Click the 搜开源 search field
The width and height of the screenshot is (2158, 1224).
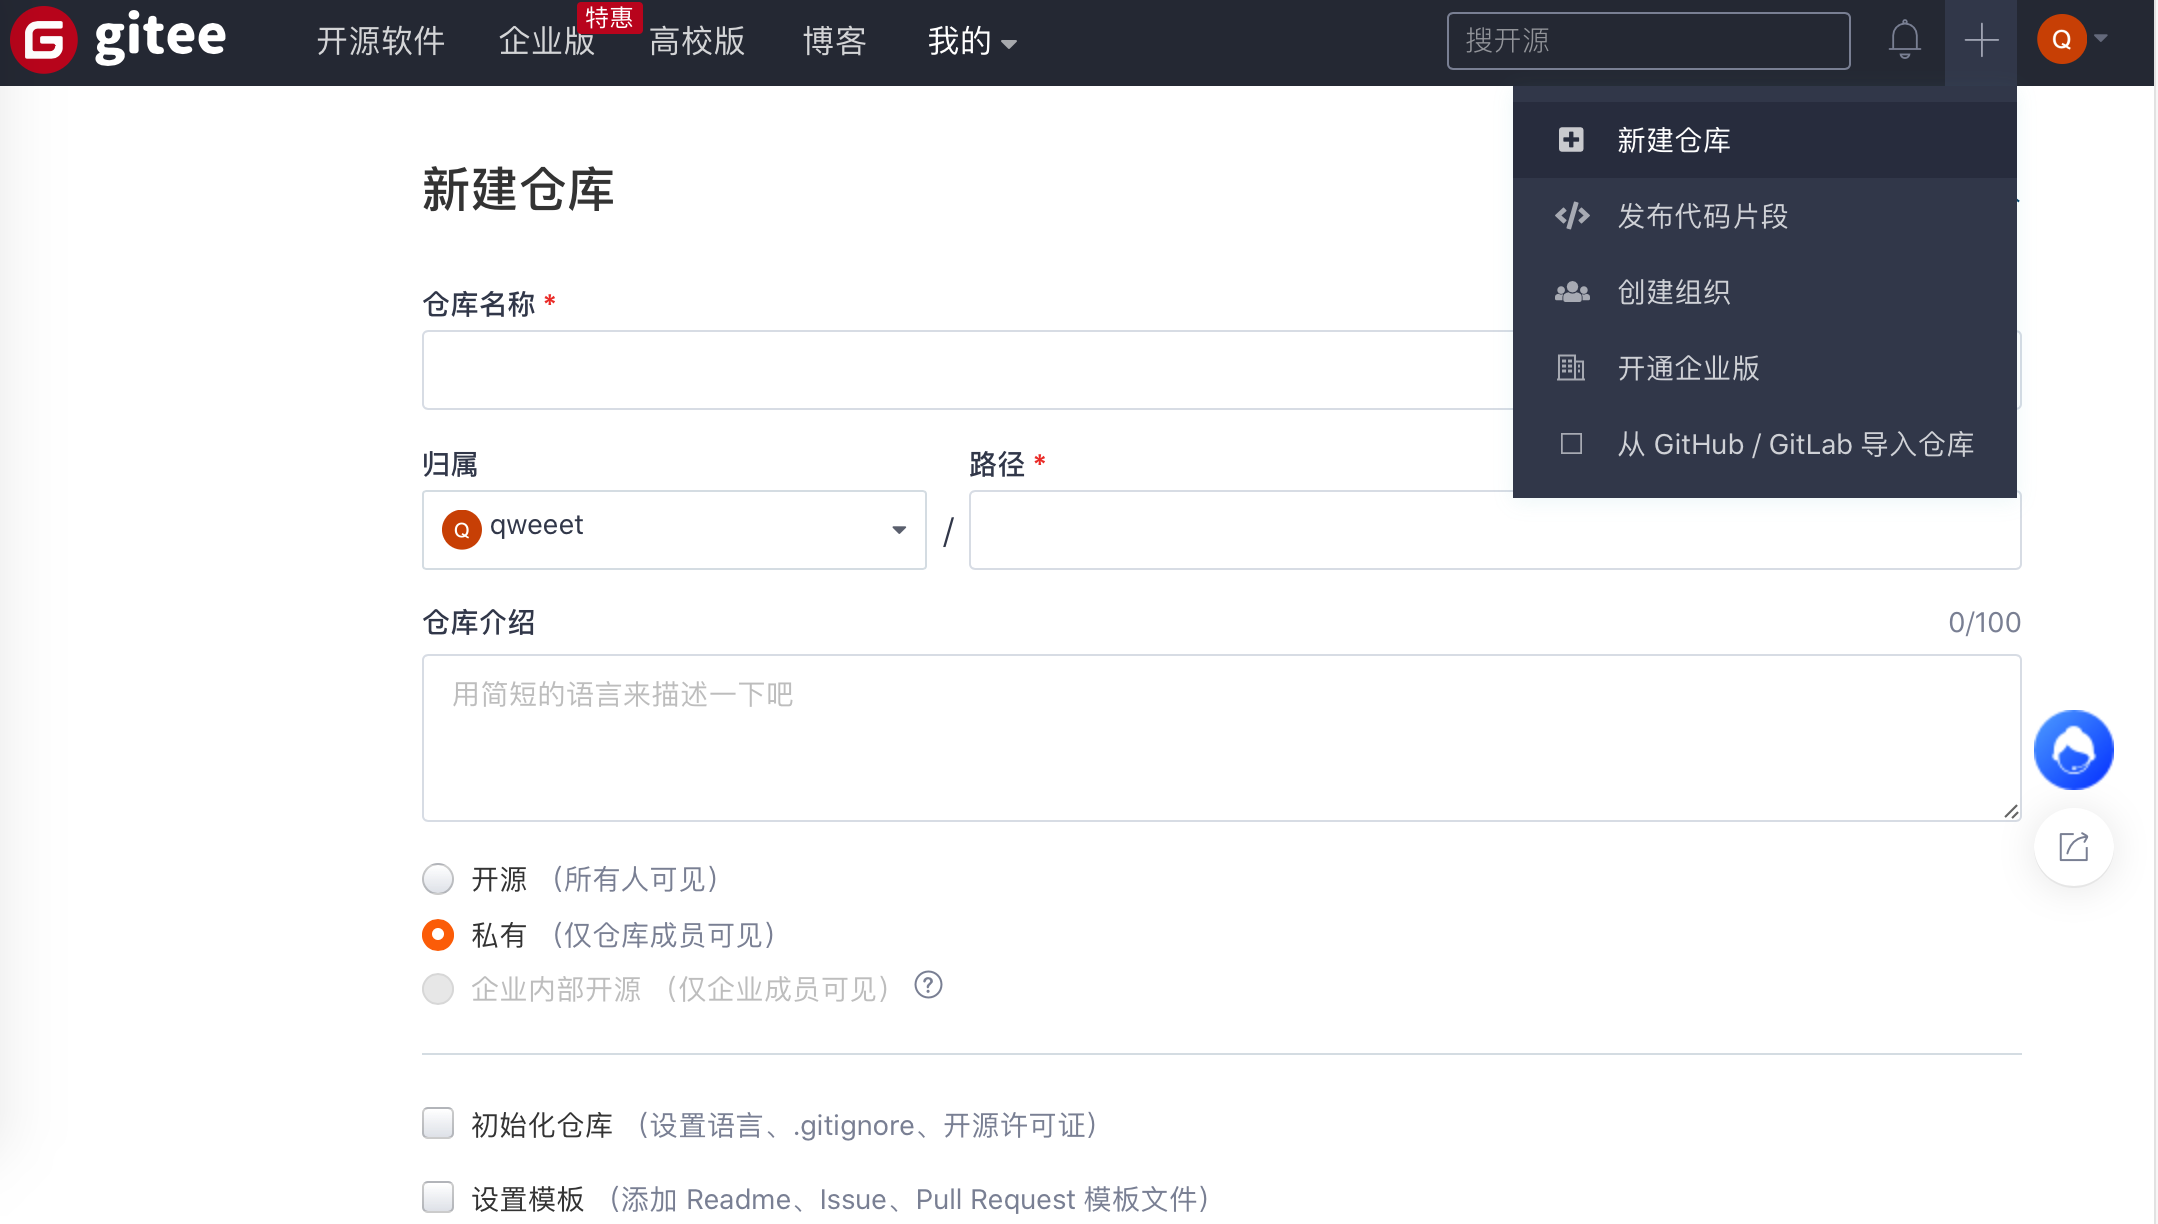[x=1648, y=40]
